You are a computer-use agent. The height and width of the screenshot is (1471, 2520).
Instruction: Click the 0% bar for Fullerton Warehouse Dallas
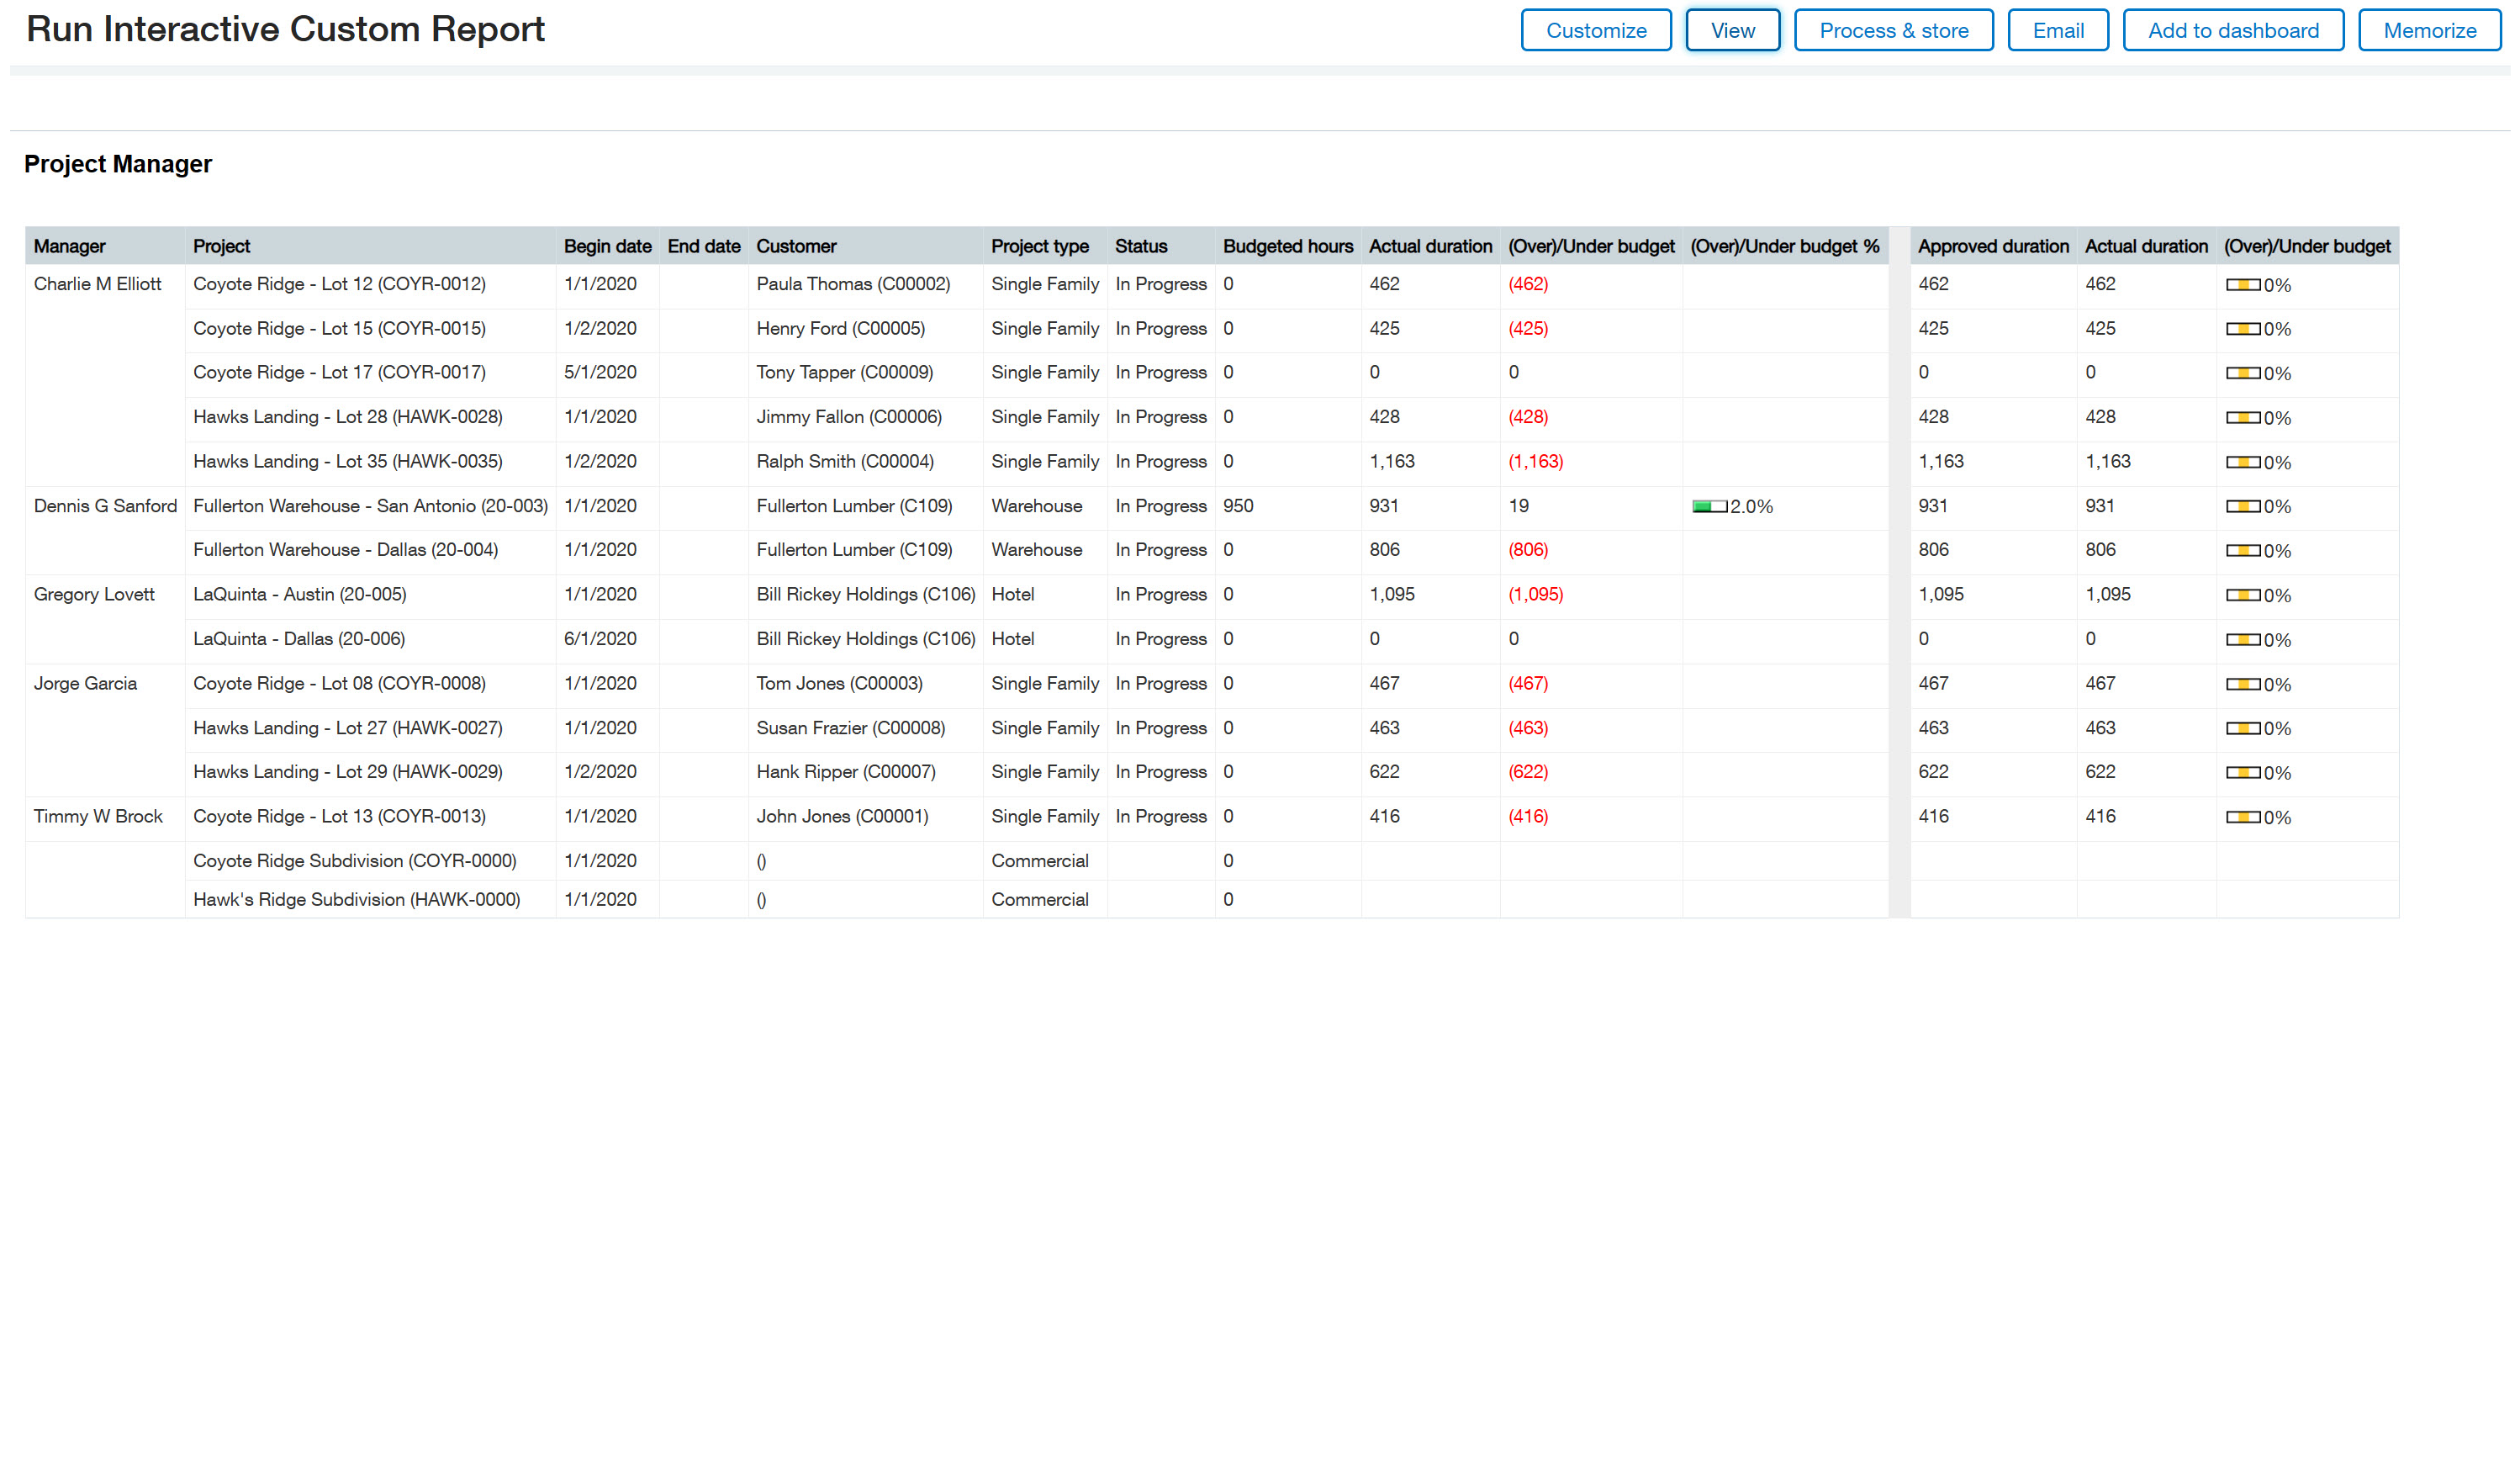(2243, 551)
